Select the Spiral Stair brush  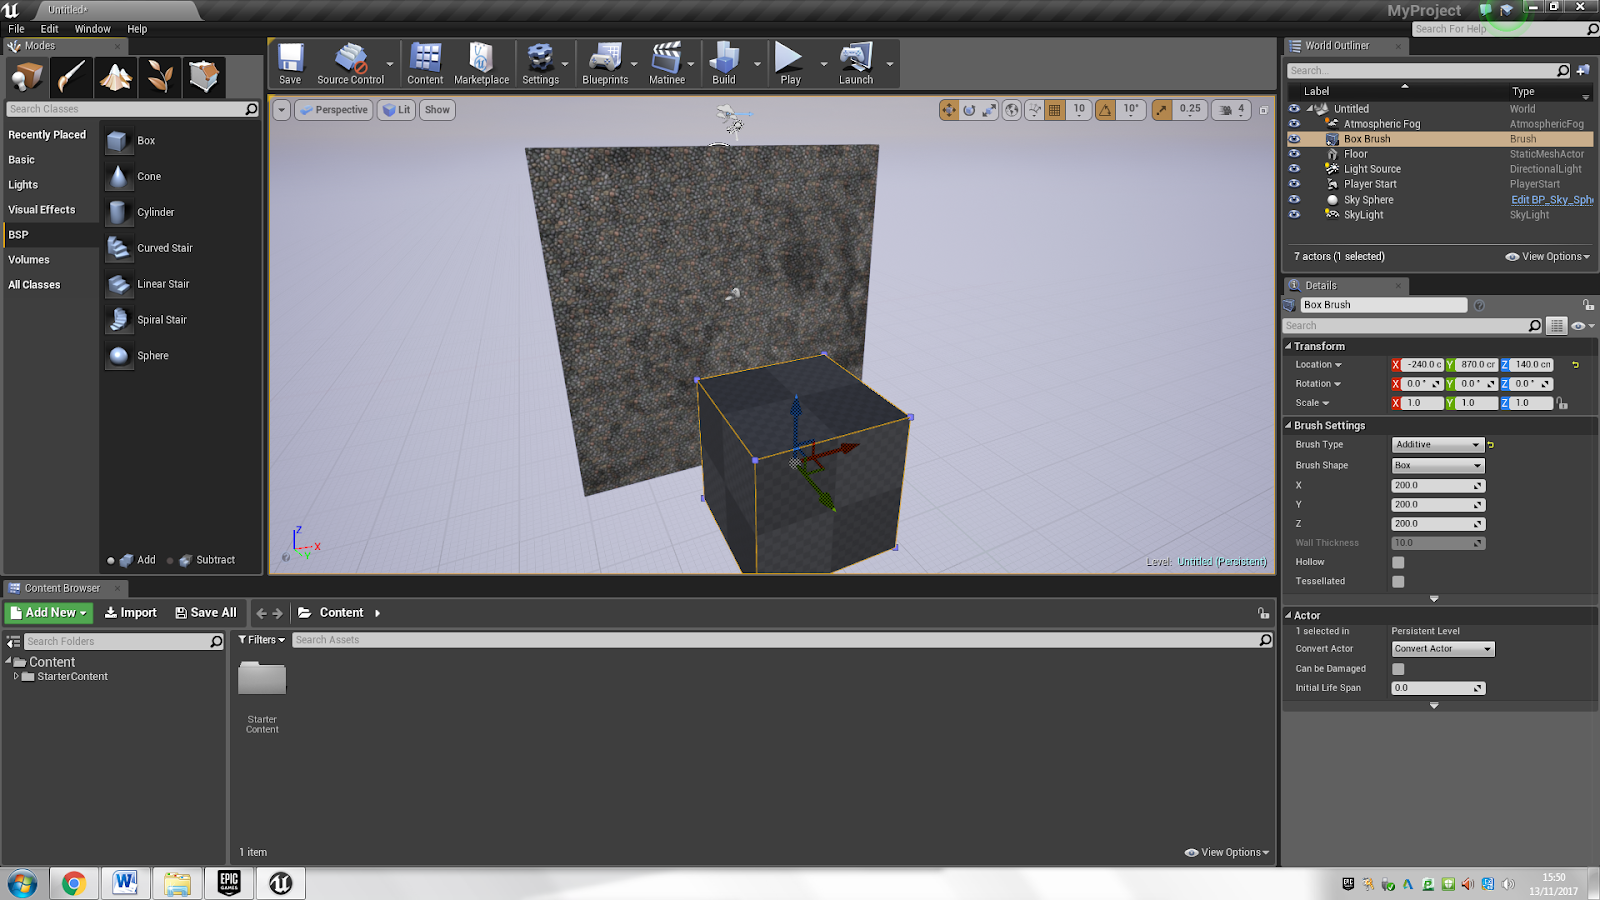180,321
